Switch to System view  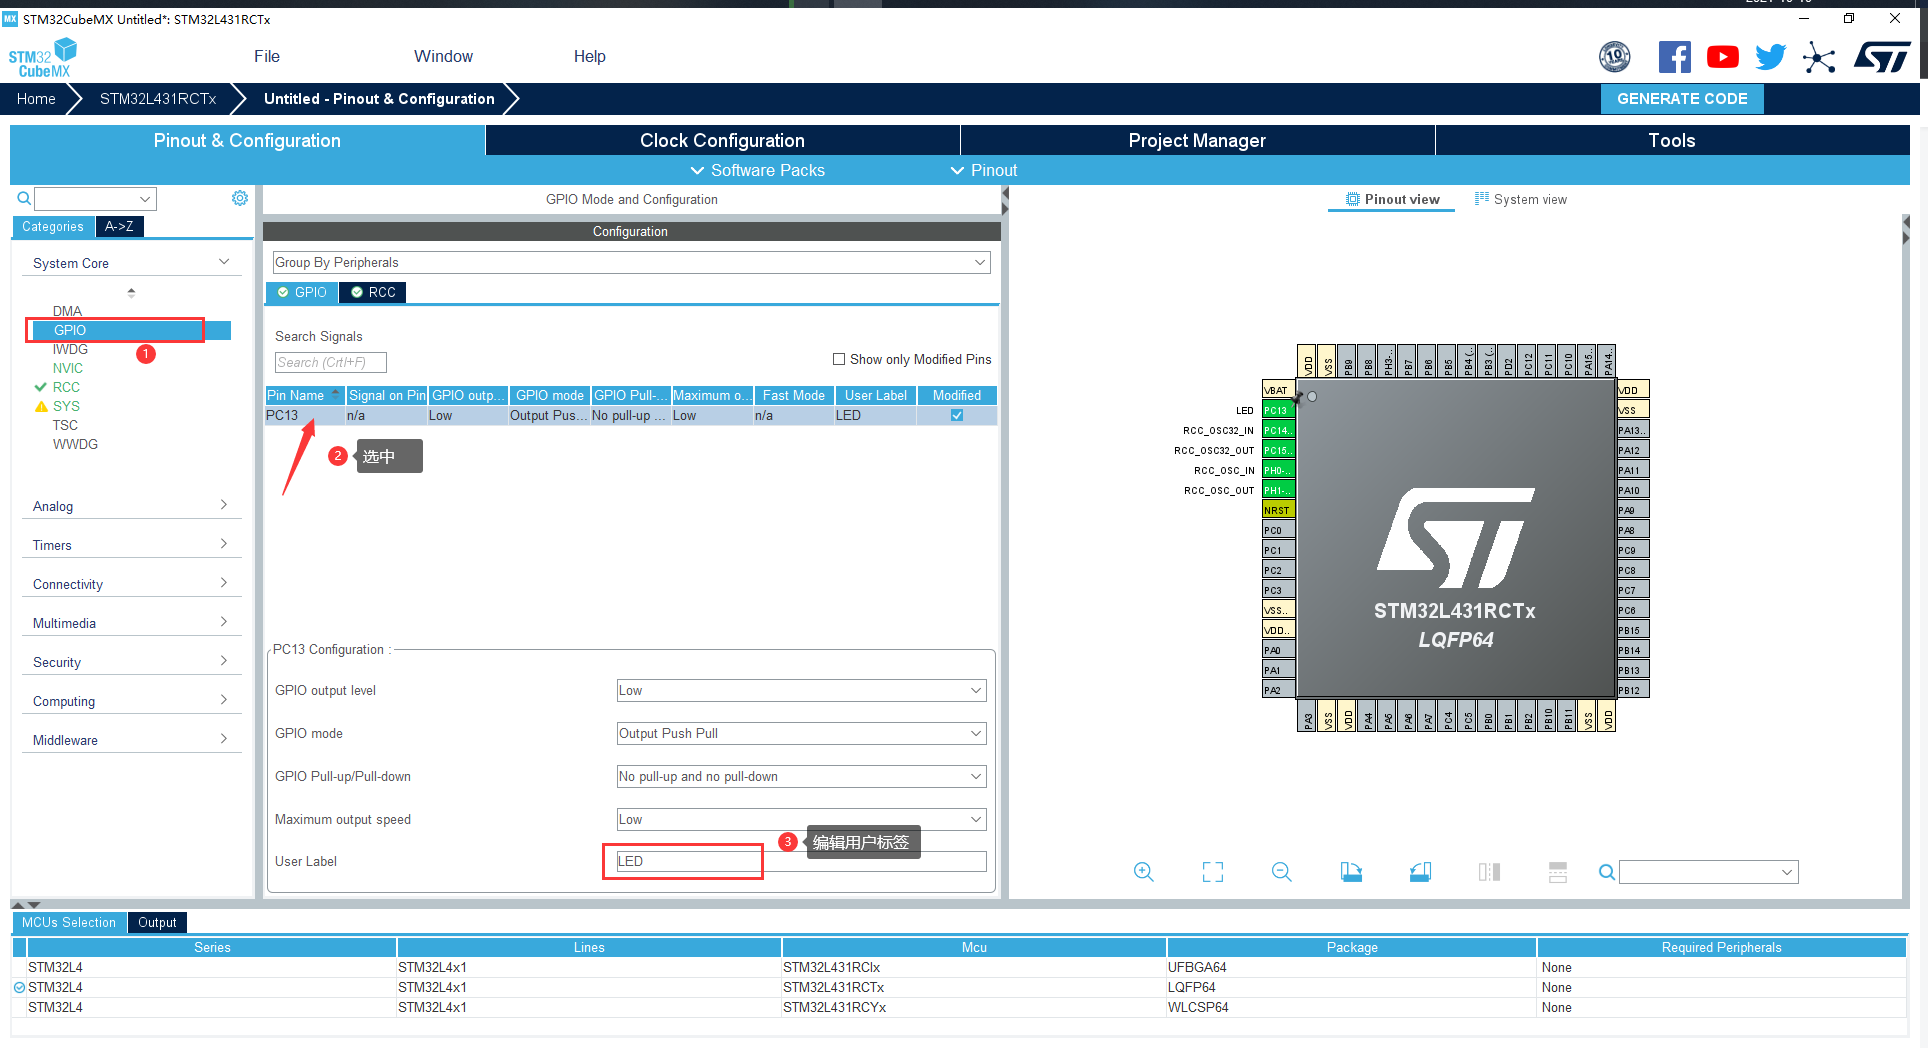click(x=1520, y=199)
